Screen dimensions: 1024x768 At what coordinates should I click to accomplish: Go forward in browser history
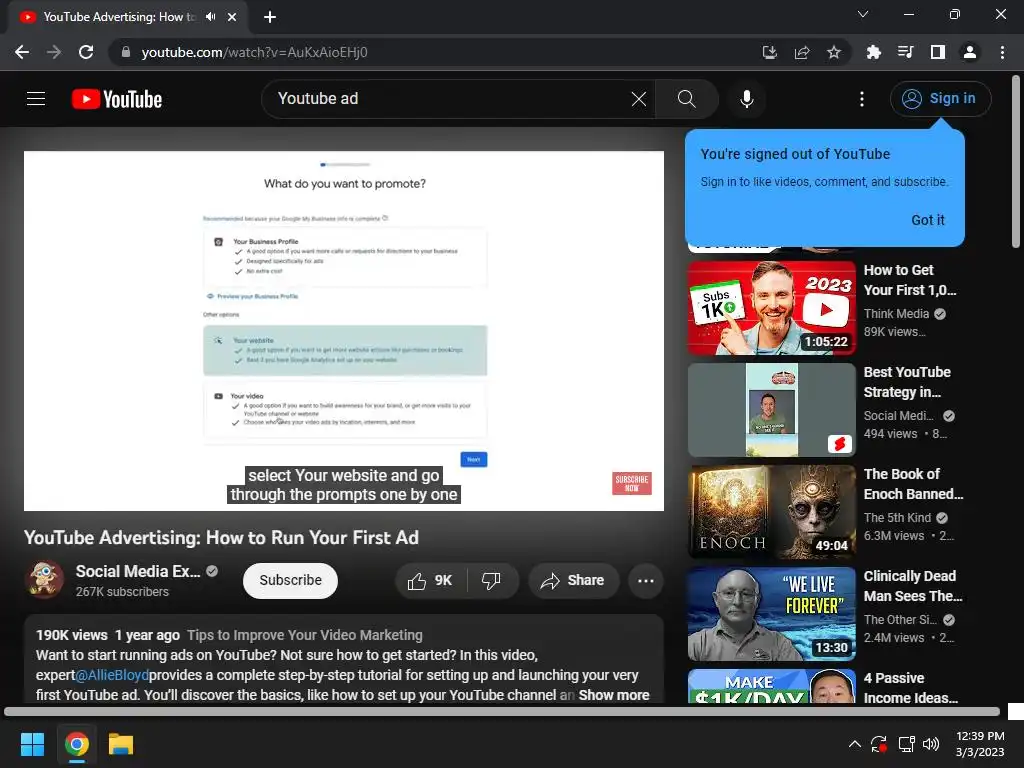click(54, 52)
